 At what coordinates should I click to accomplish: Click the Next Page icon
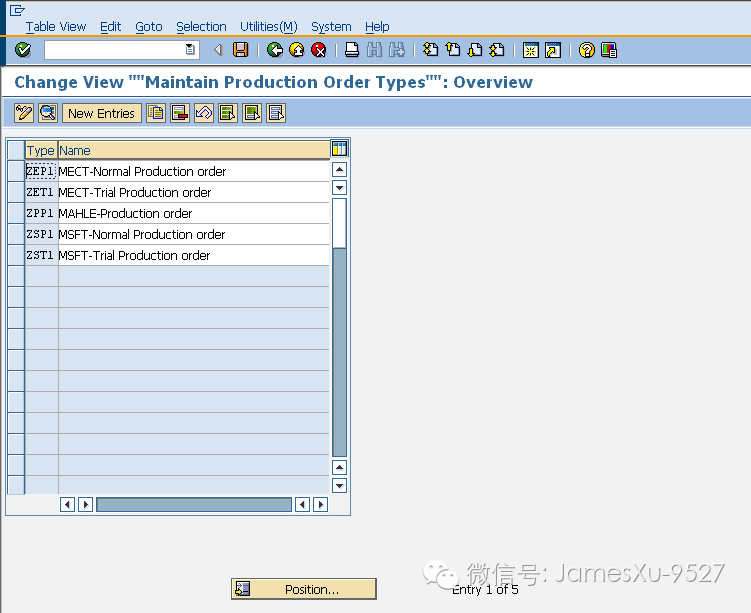point(475,49)
